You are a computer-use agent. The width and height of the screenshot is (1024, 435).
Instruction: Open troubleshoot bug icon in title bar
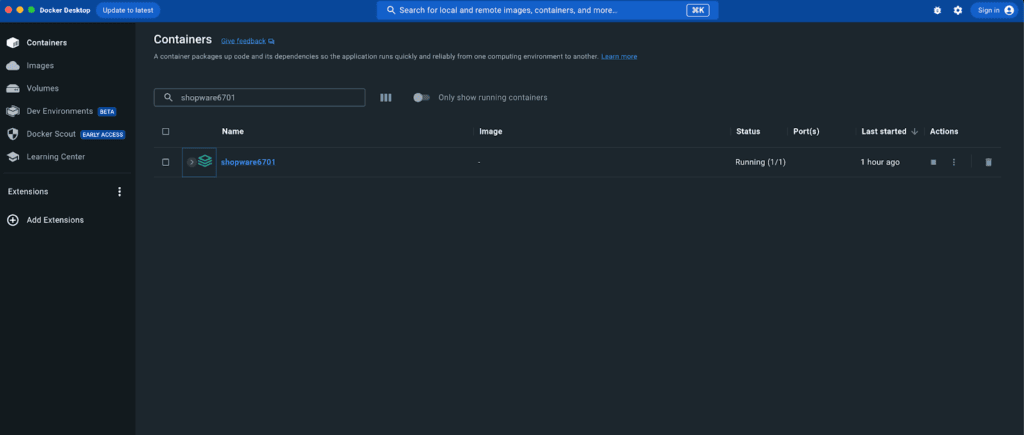click(937, 10)
